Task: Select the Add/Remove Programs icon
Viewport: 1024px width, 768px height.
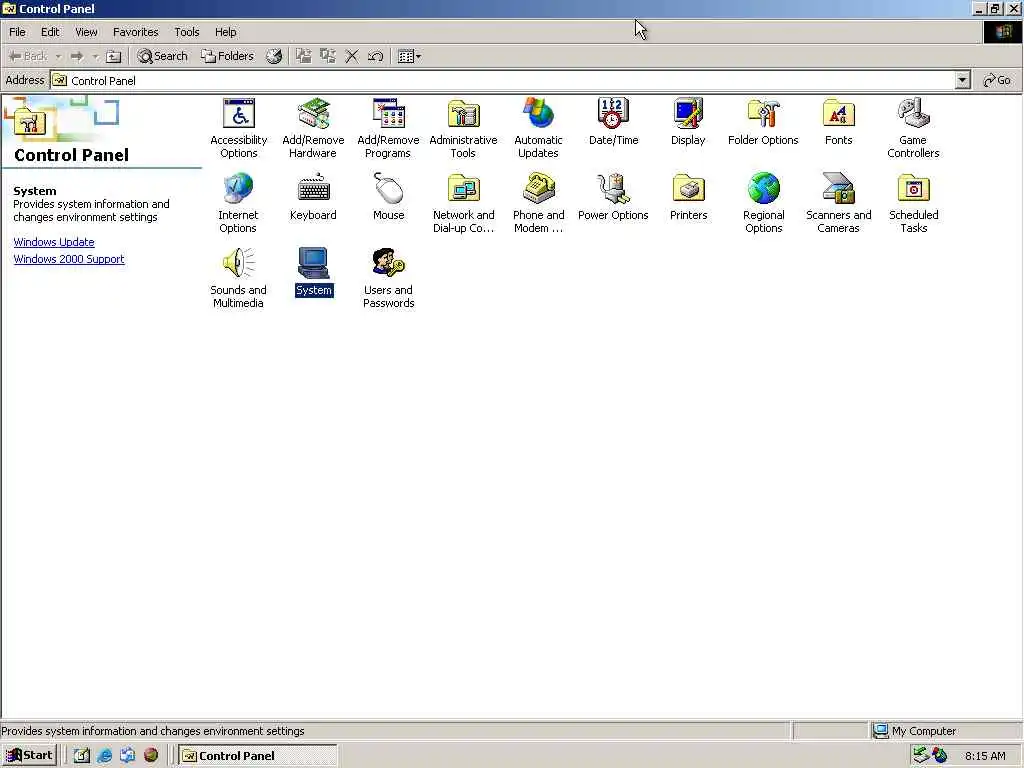Action: point(389,114)
